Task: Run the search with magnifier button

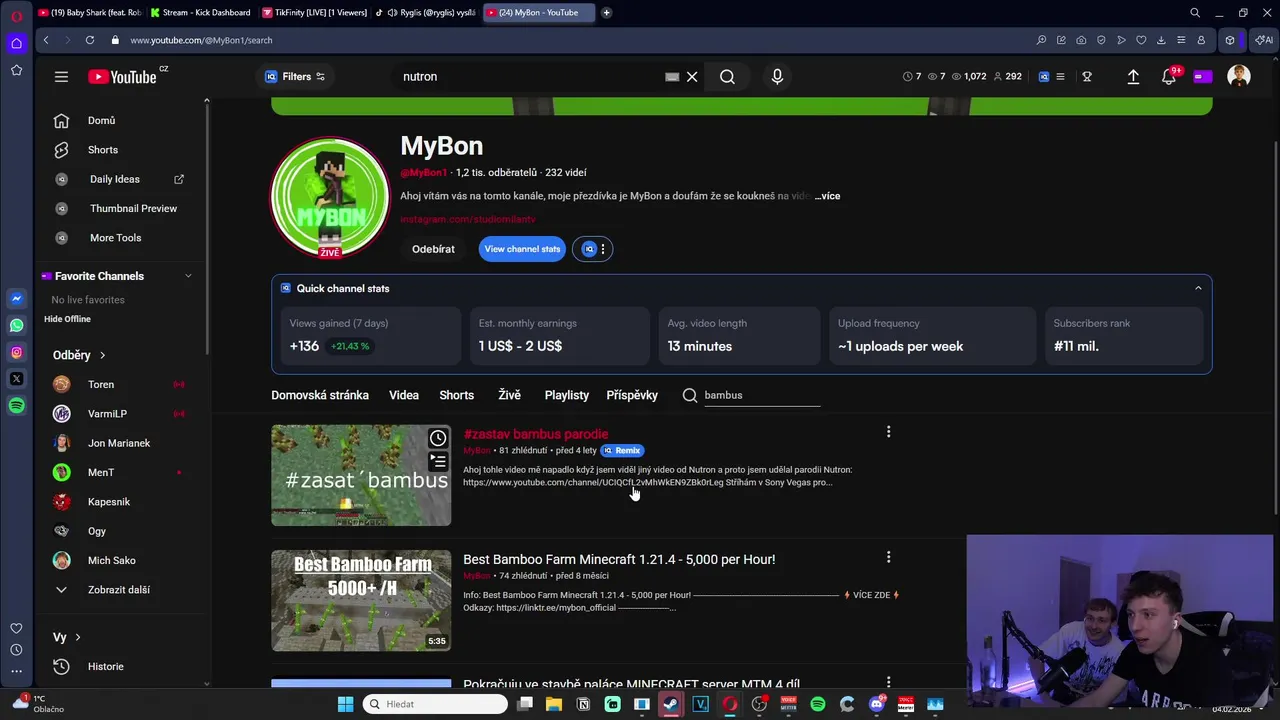Action: coord(727,77)
